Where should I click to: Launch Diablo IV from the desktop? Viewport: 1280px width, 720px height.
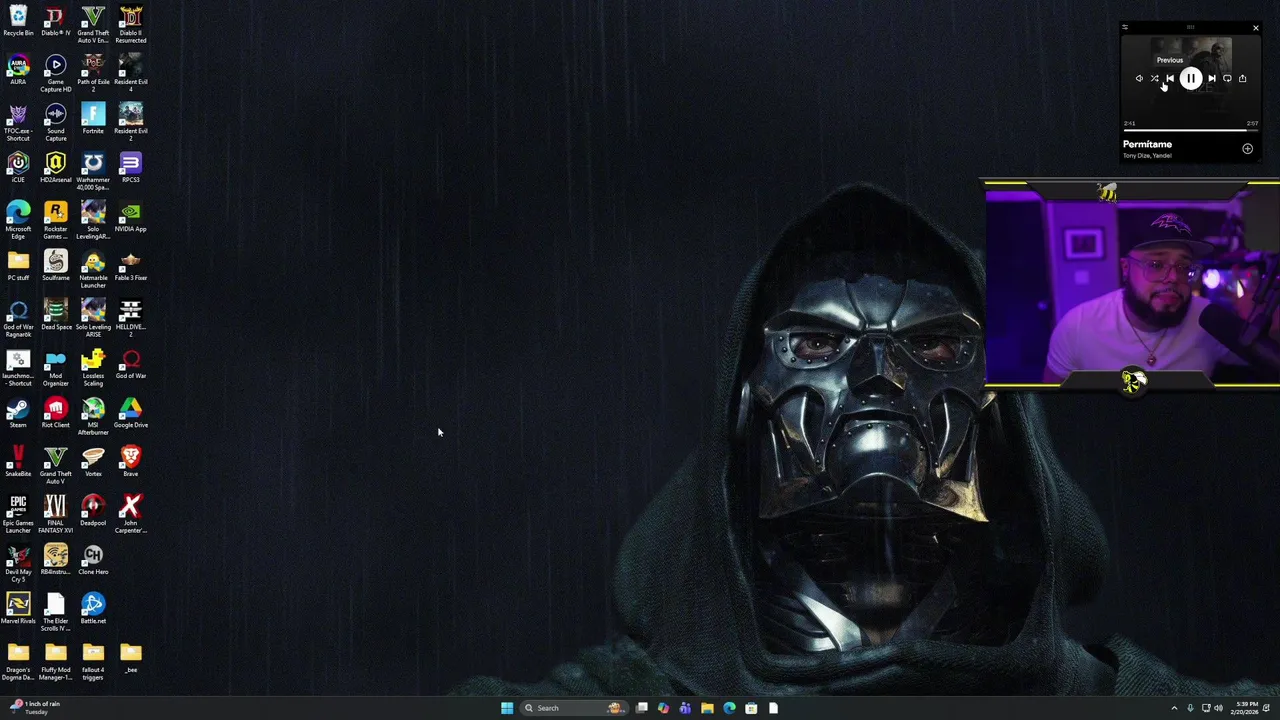(55, 21)
